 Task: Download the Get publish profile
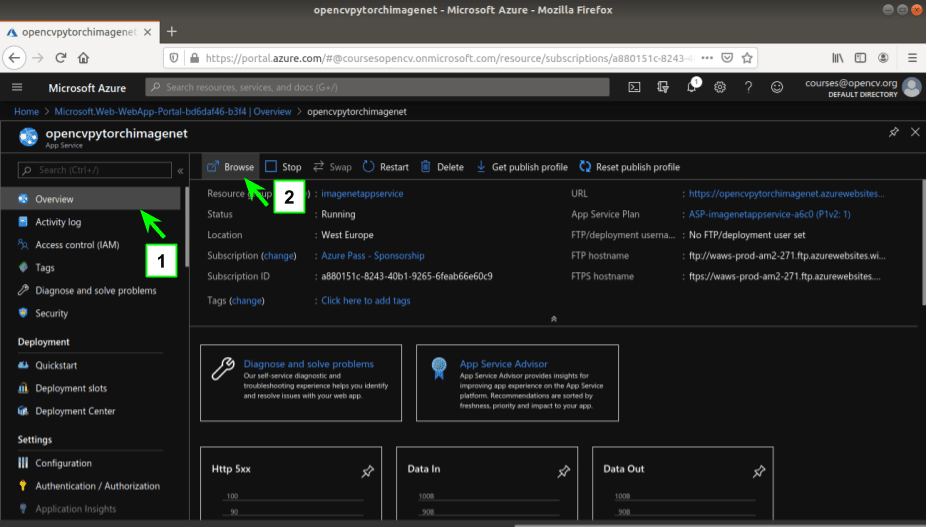coord(522,167)
